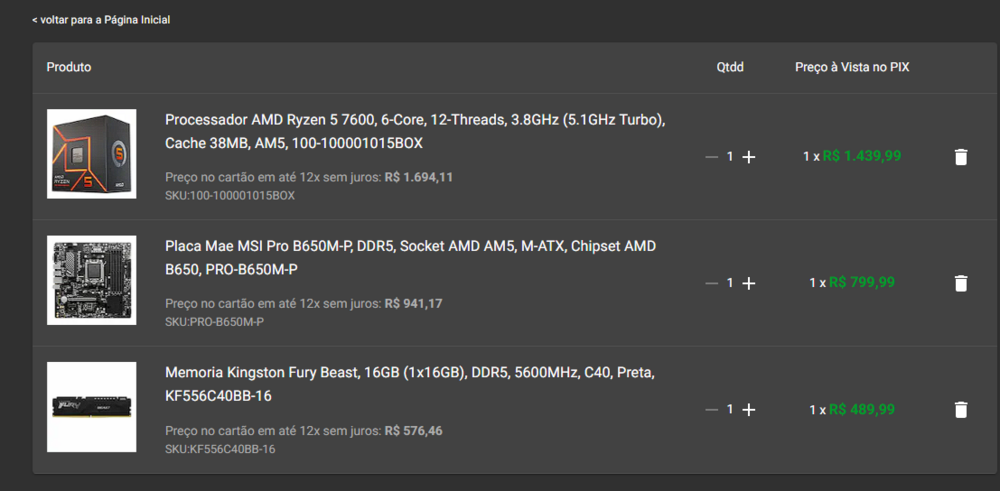This screenshot has width=1000, height=491.
Task: Click the 'Preço à Vista no PIX' header
Action: coord(852,67)
